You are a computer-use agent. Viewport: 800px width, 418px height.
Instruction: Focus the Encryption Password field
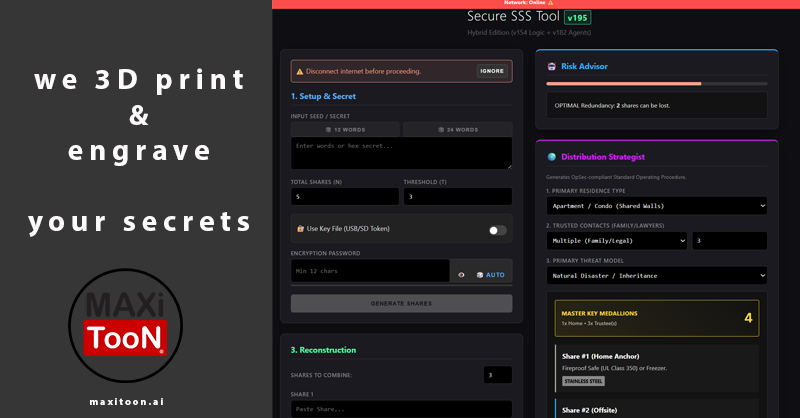370,271
